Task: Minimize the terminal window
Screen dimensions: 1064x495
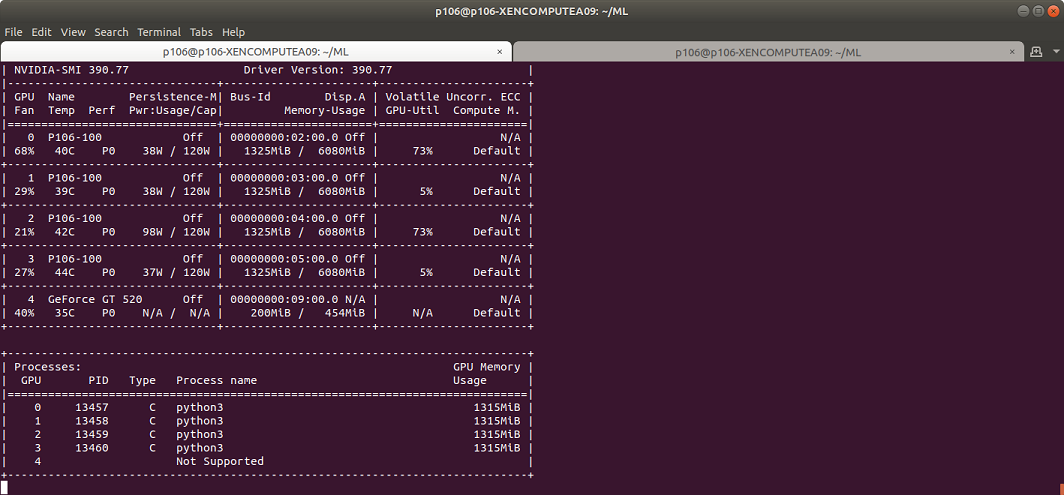Action: [x=1025, y=11]
